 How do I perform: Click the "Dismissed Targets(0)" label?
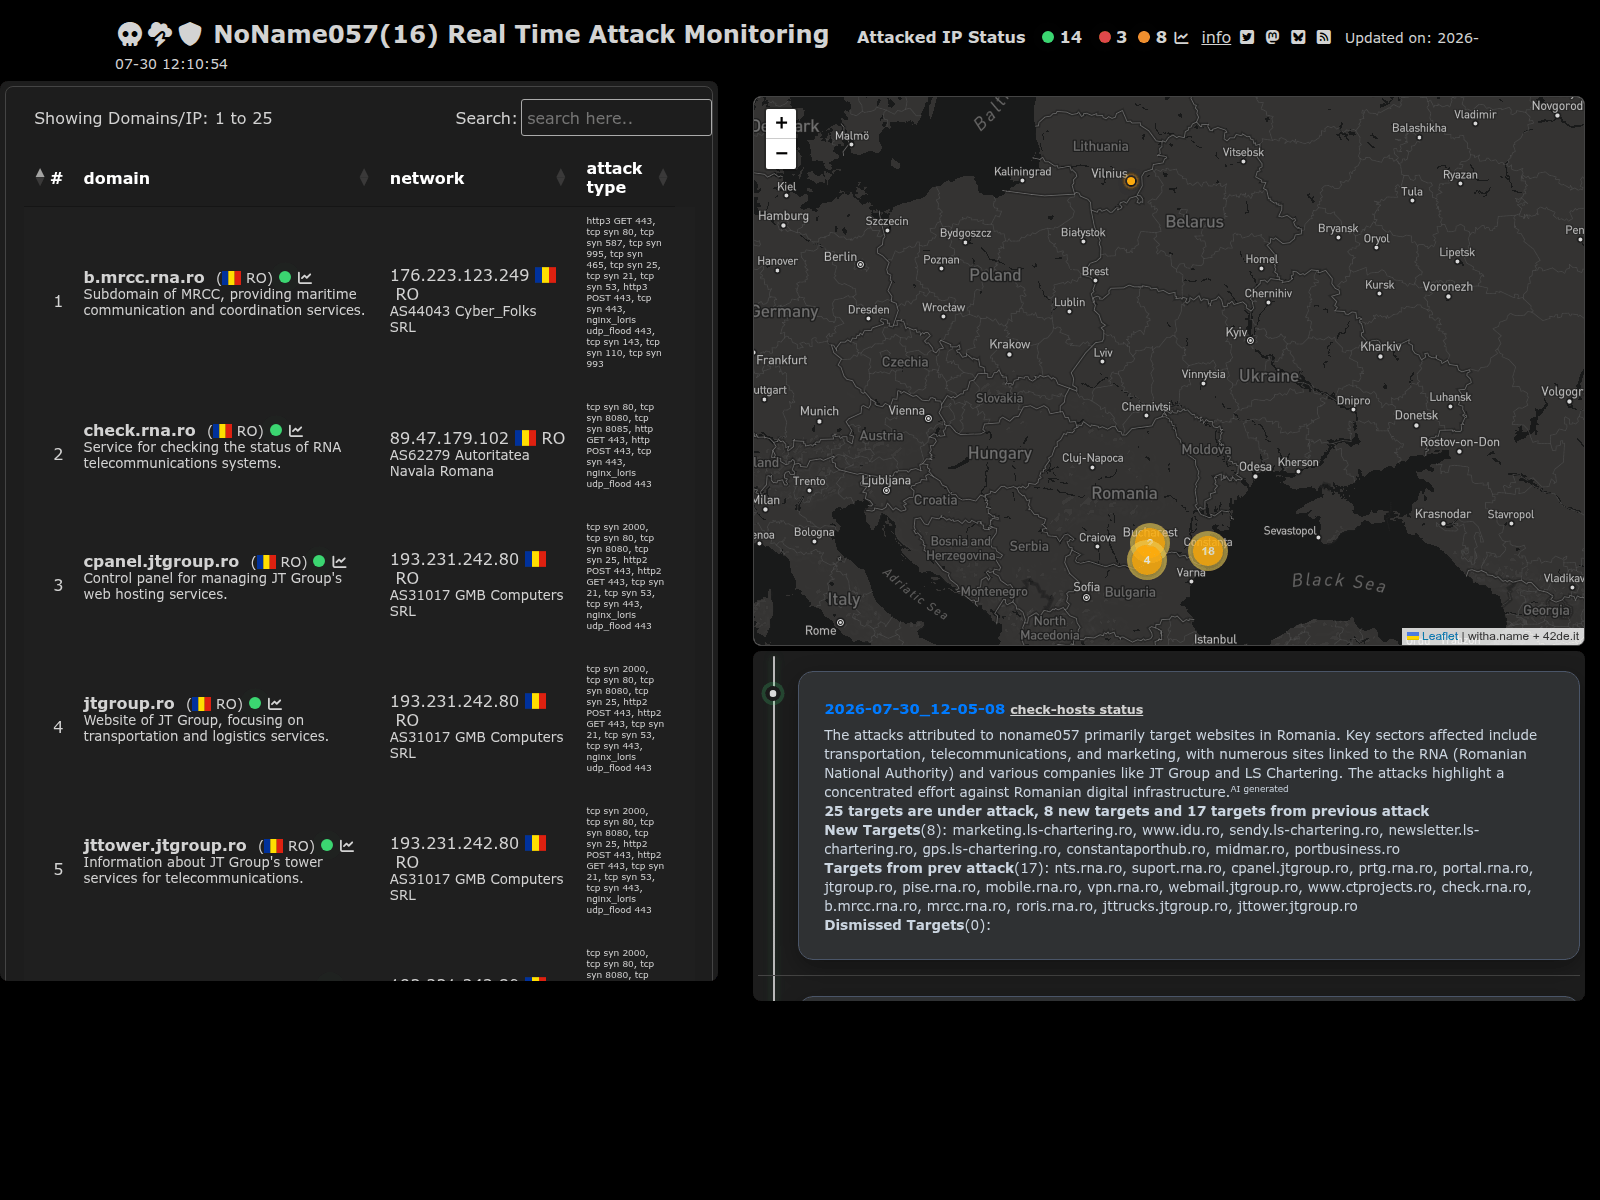(907, 925)
